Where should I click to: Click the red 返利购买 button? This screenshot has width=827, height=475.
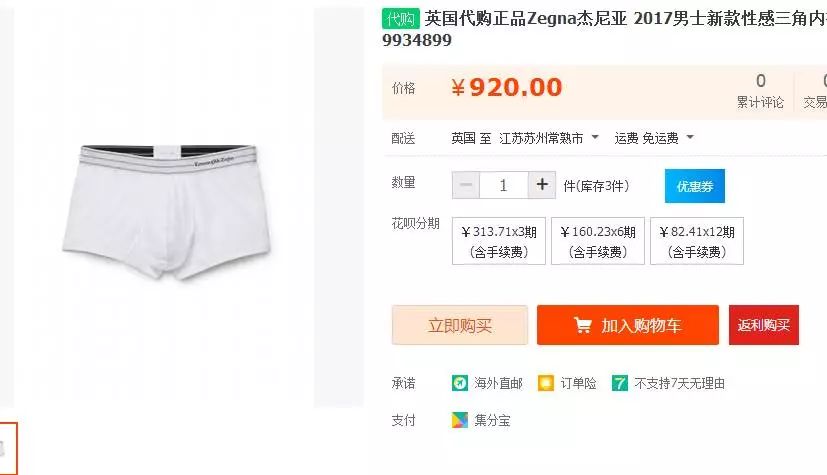coord(764,325)
